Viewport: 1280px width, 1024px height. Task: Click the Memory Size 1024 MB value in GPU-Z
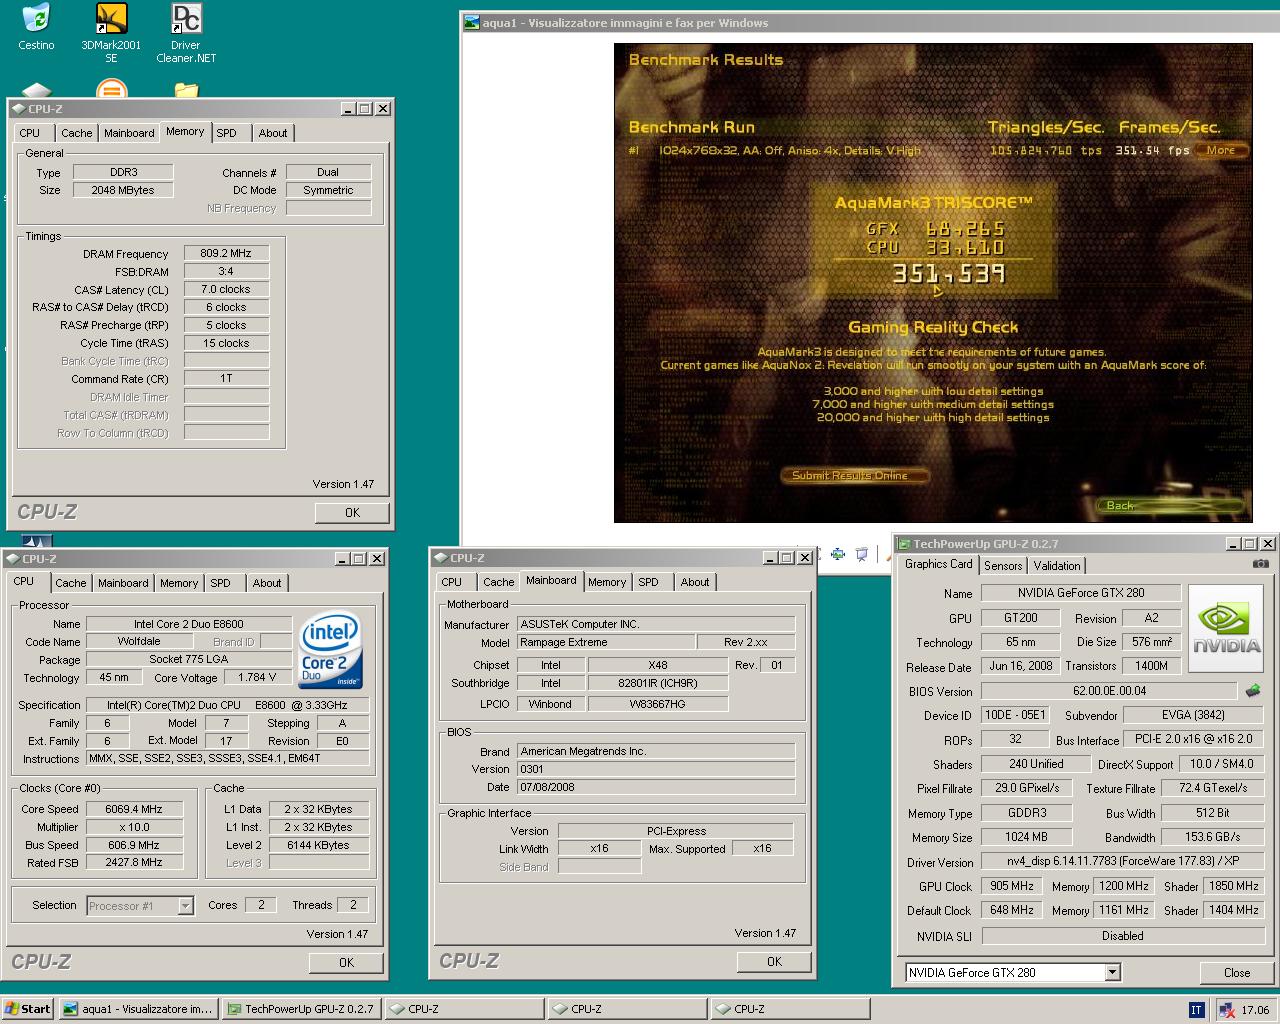point(1027,837)
